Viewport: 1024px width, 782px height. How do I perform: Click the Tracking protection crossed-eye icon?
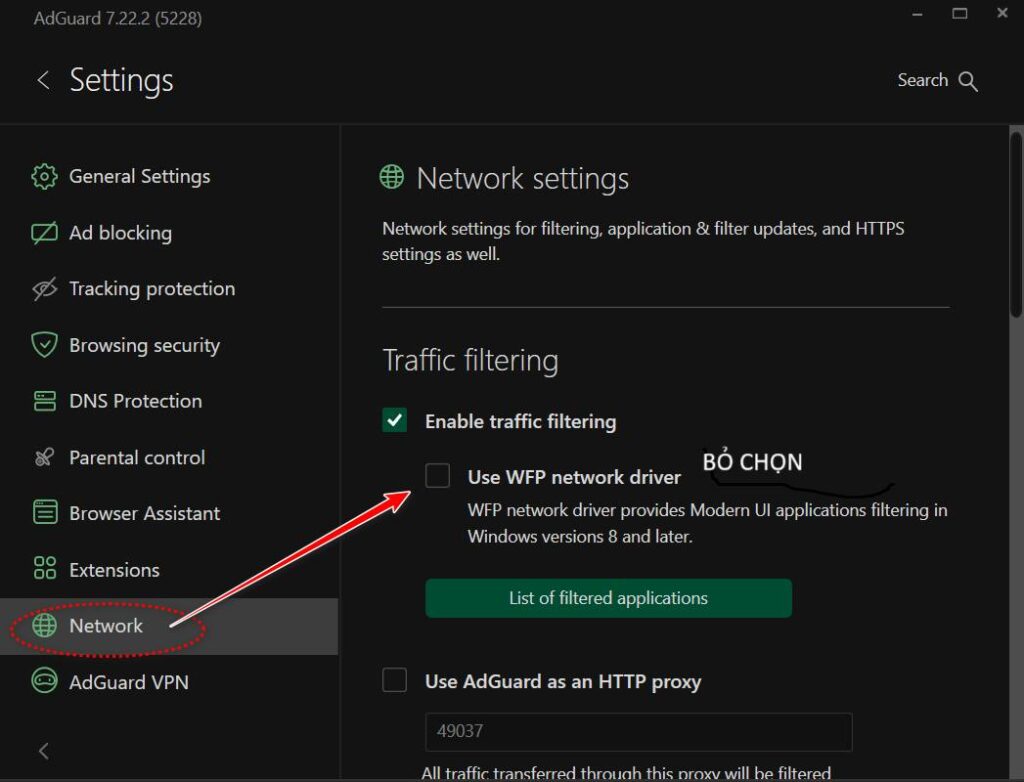pyautogui.click(x=44, y=289)
